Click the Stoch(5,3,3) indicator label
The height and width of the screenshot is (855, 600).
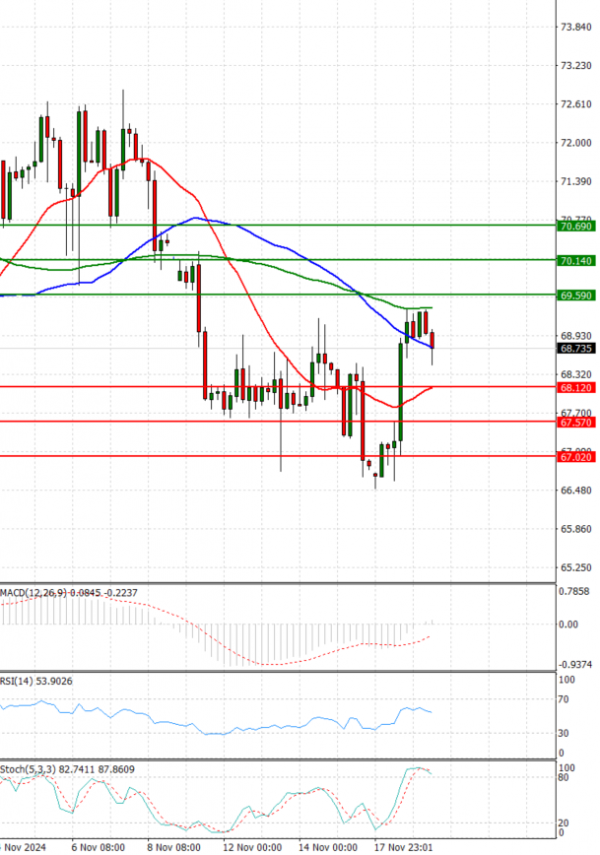(x=67, y=769)
